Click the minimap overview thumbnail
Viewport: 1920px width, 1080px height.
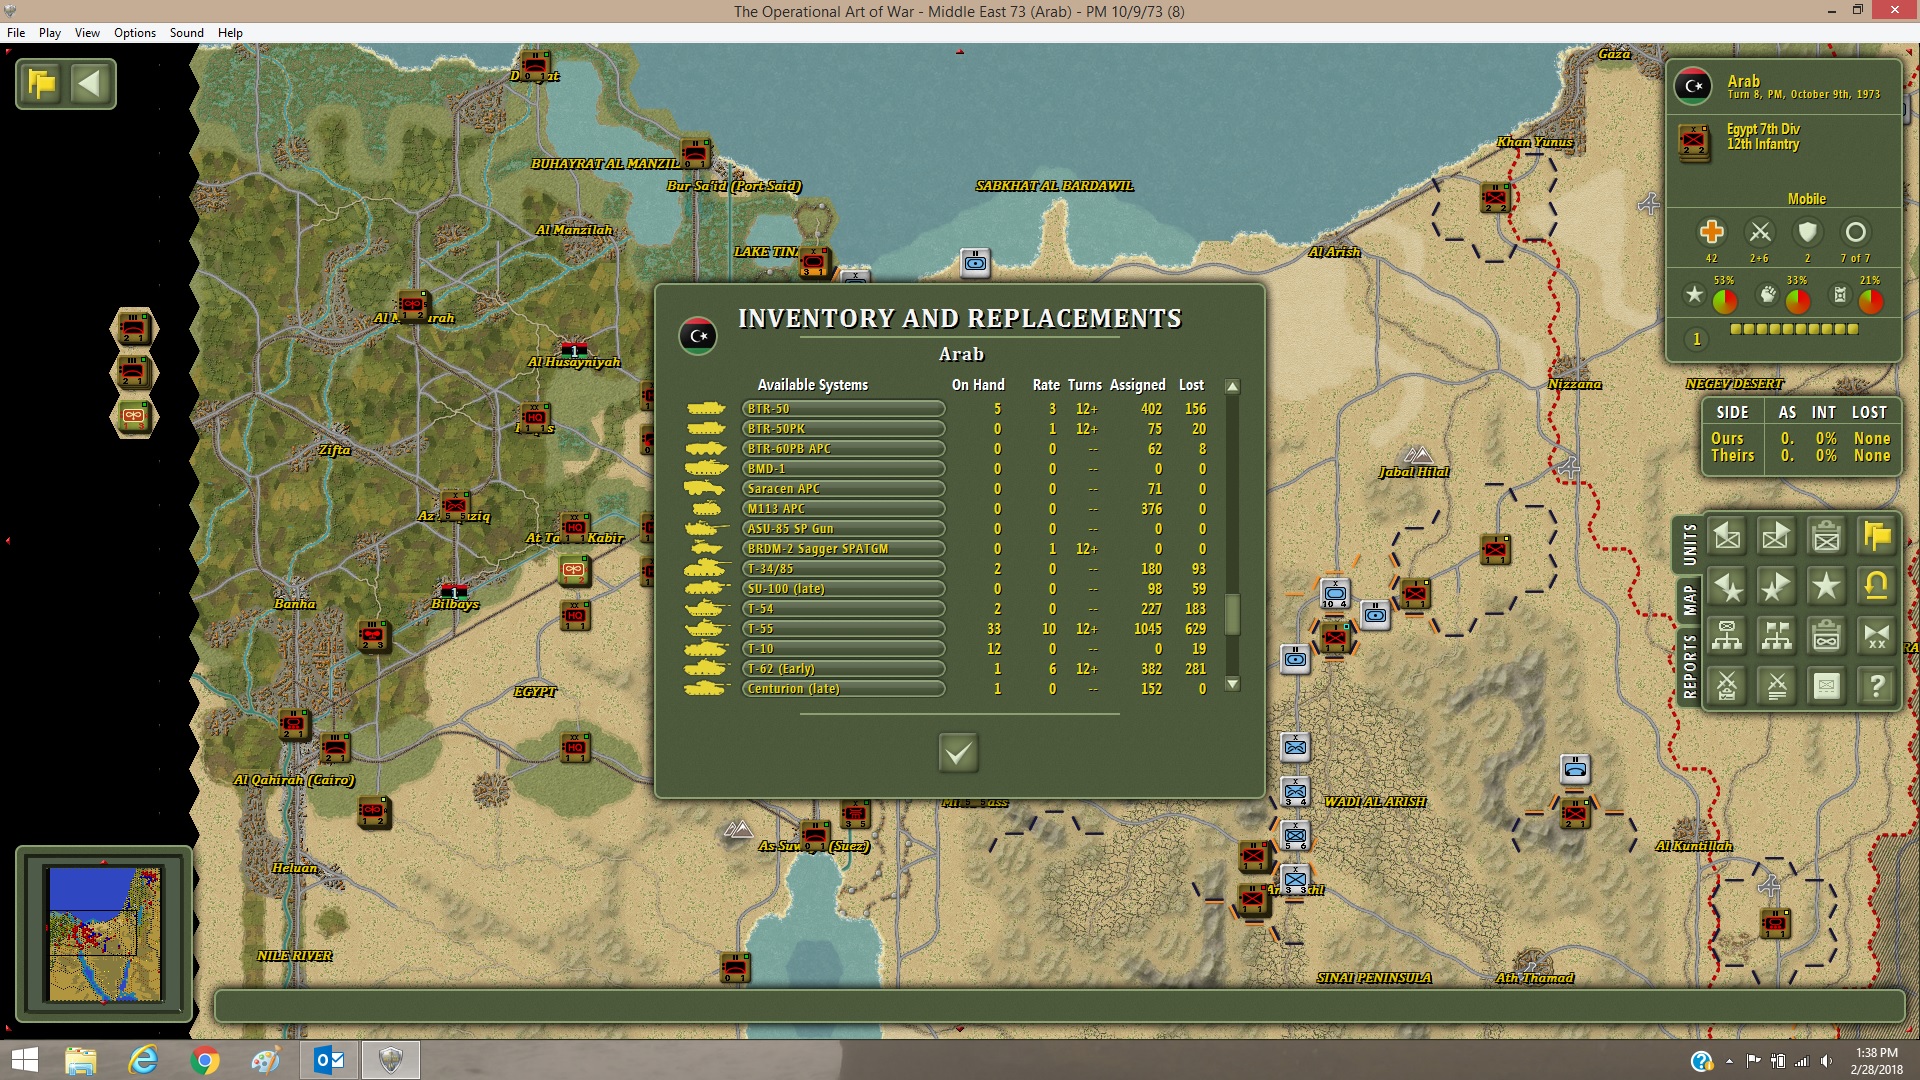[x=104, y=934]
